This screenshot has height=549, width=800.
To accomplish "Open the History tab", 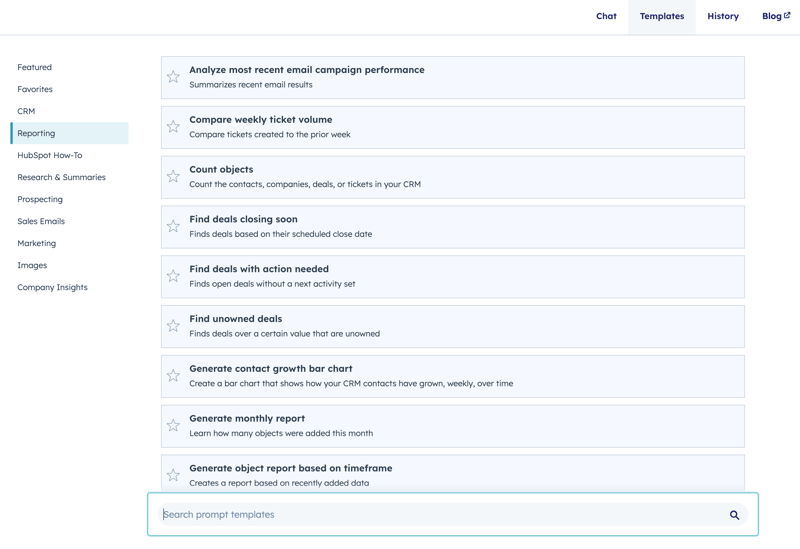I will (x=723, y=16).
